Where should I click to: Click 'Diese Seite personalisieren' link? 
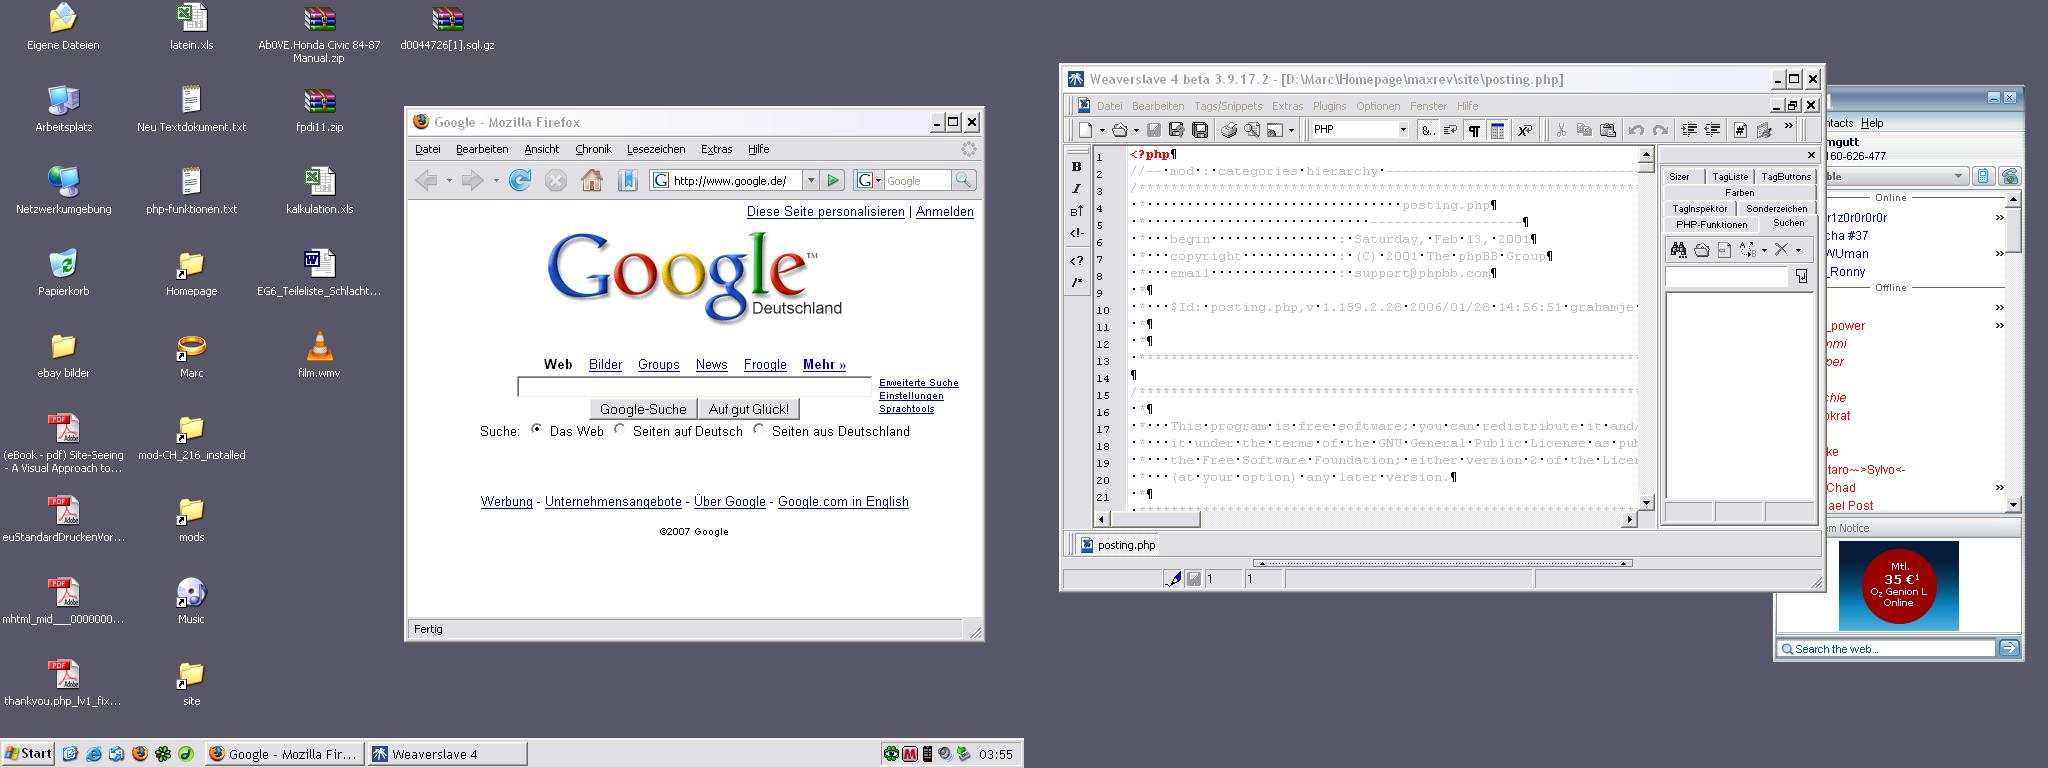pos(825,212)
